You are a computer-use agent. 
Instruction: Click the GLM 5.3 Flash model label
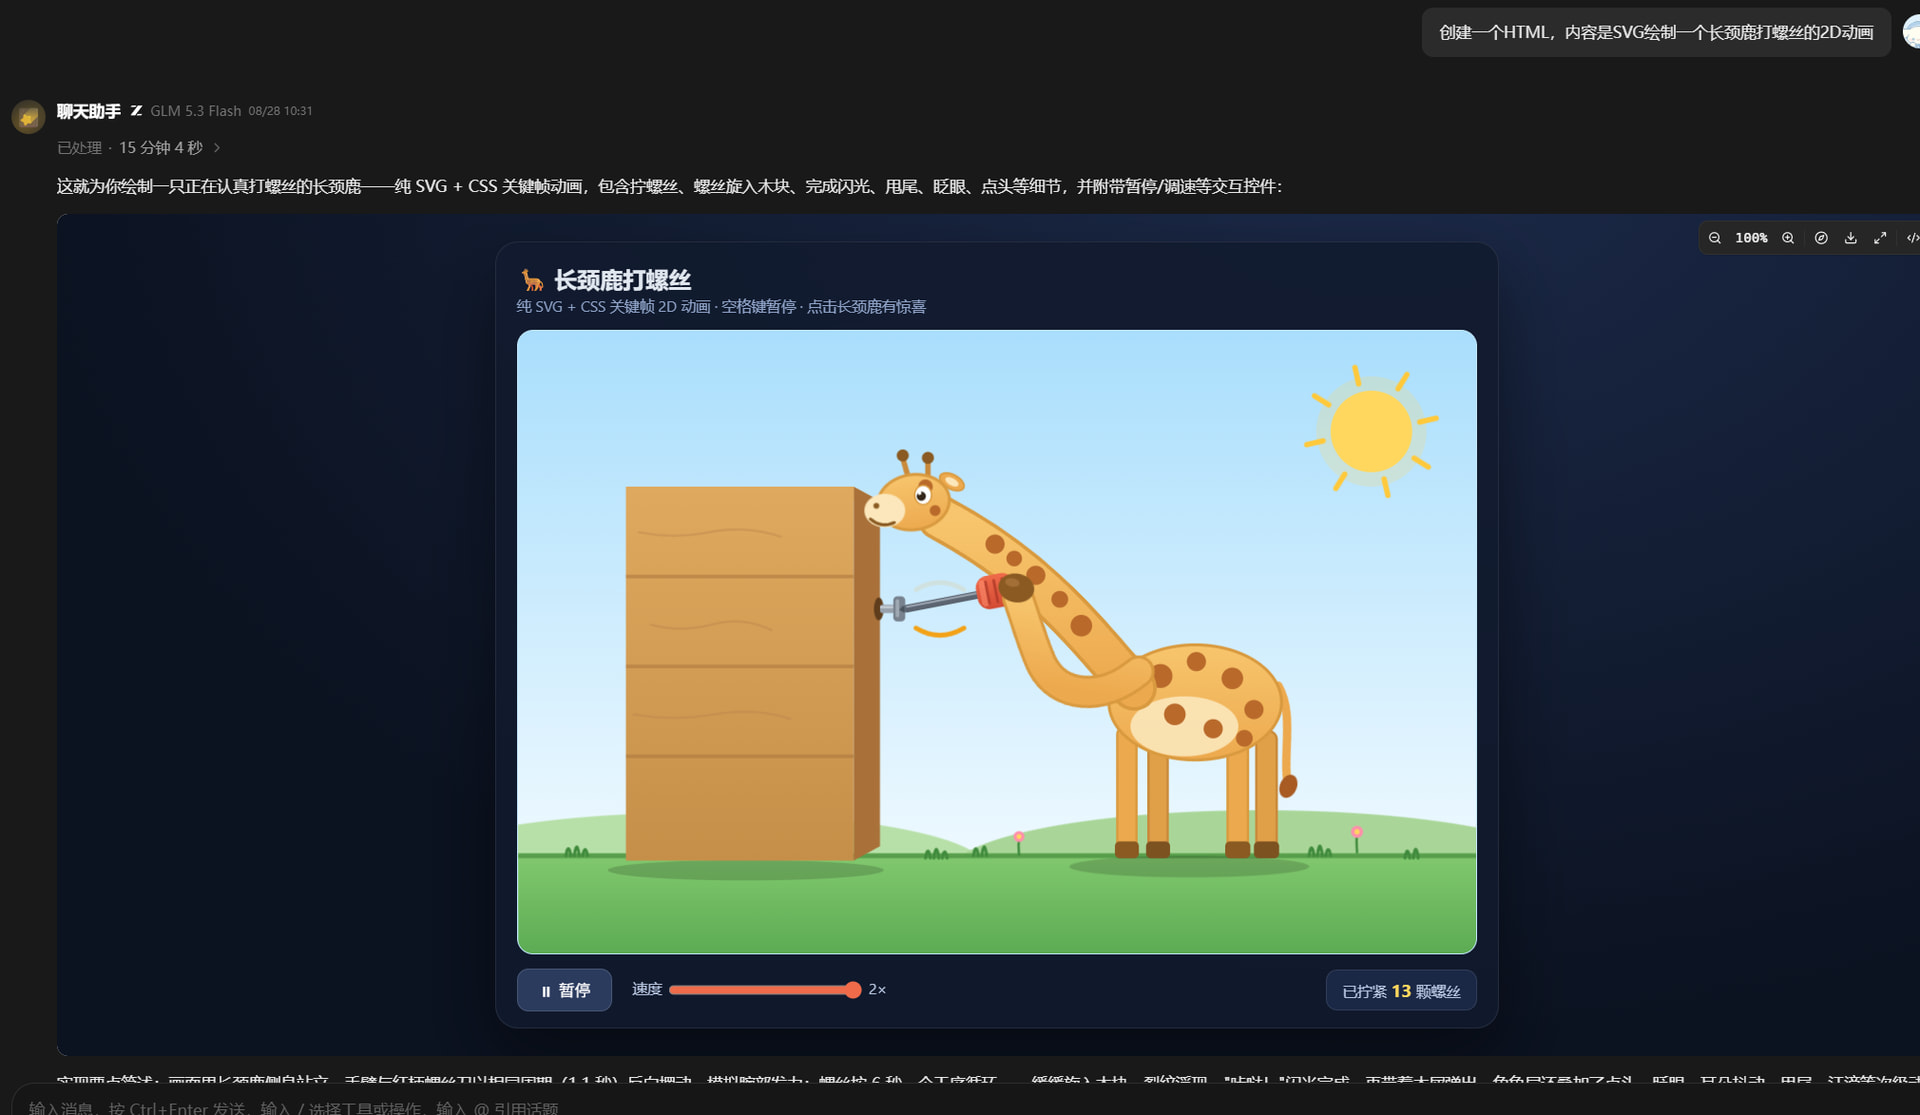[x=196, y=111]
